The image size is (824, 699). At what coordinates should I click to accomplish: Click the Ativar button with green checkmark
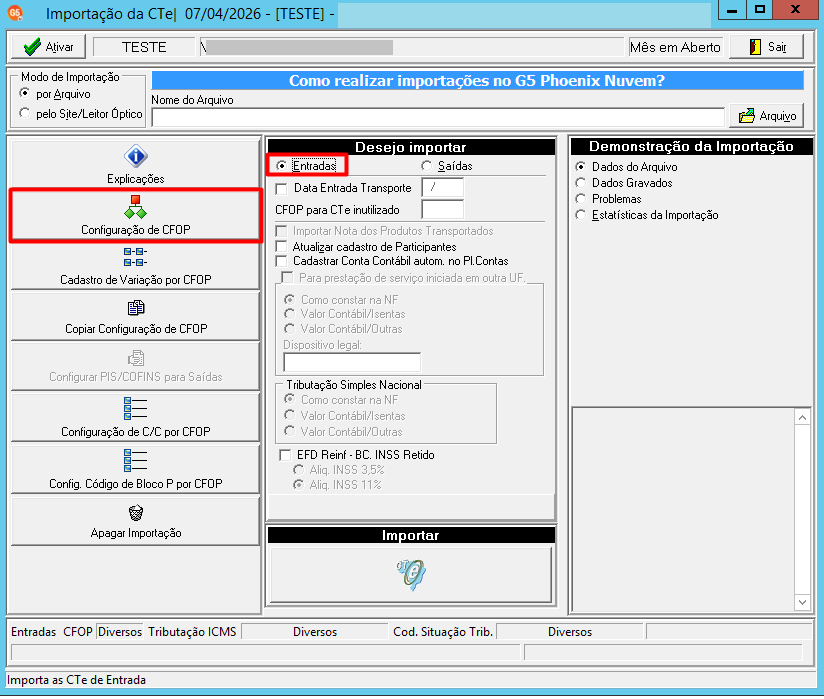(x=48, y=47)
